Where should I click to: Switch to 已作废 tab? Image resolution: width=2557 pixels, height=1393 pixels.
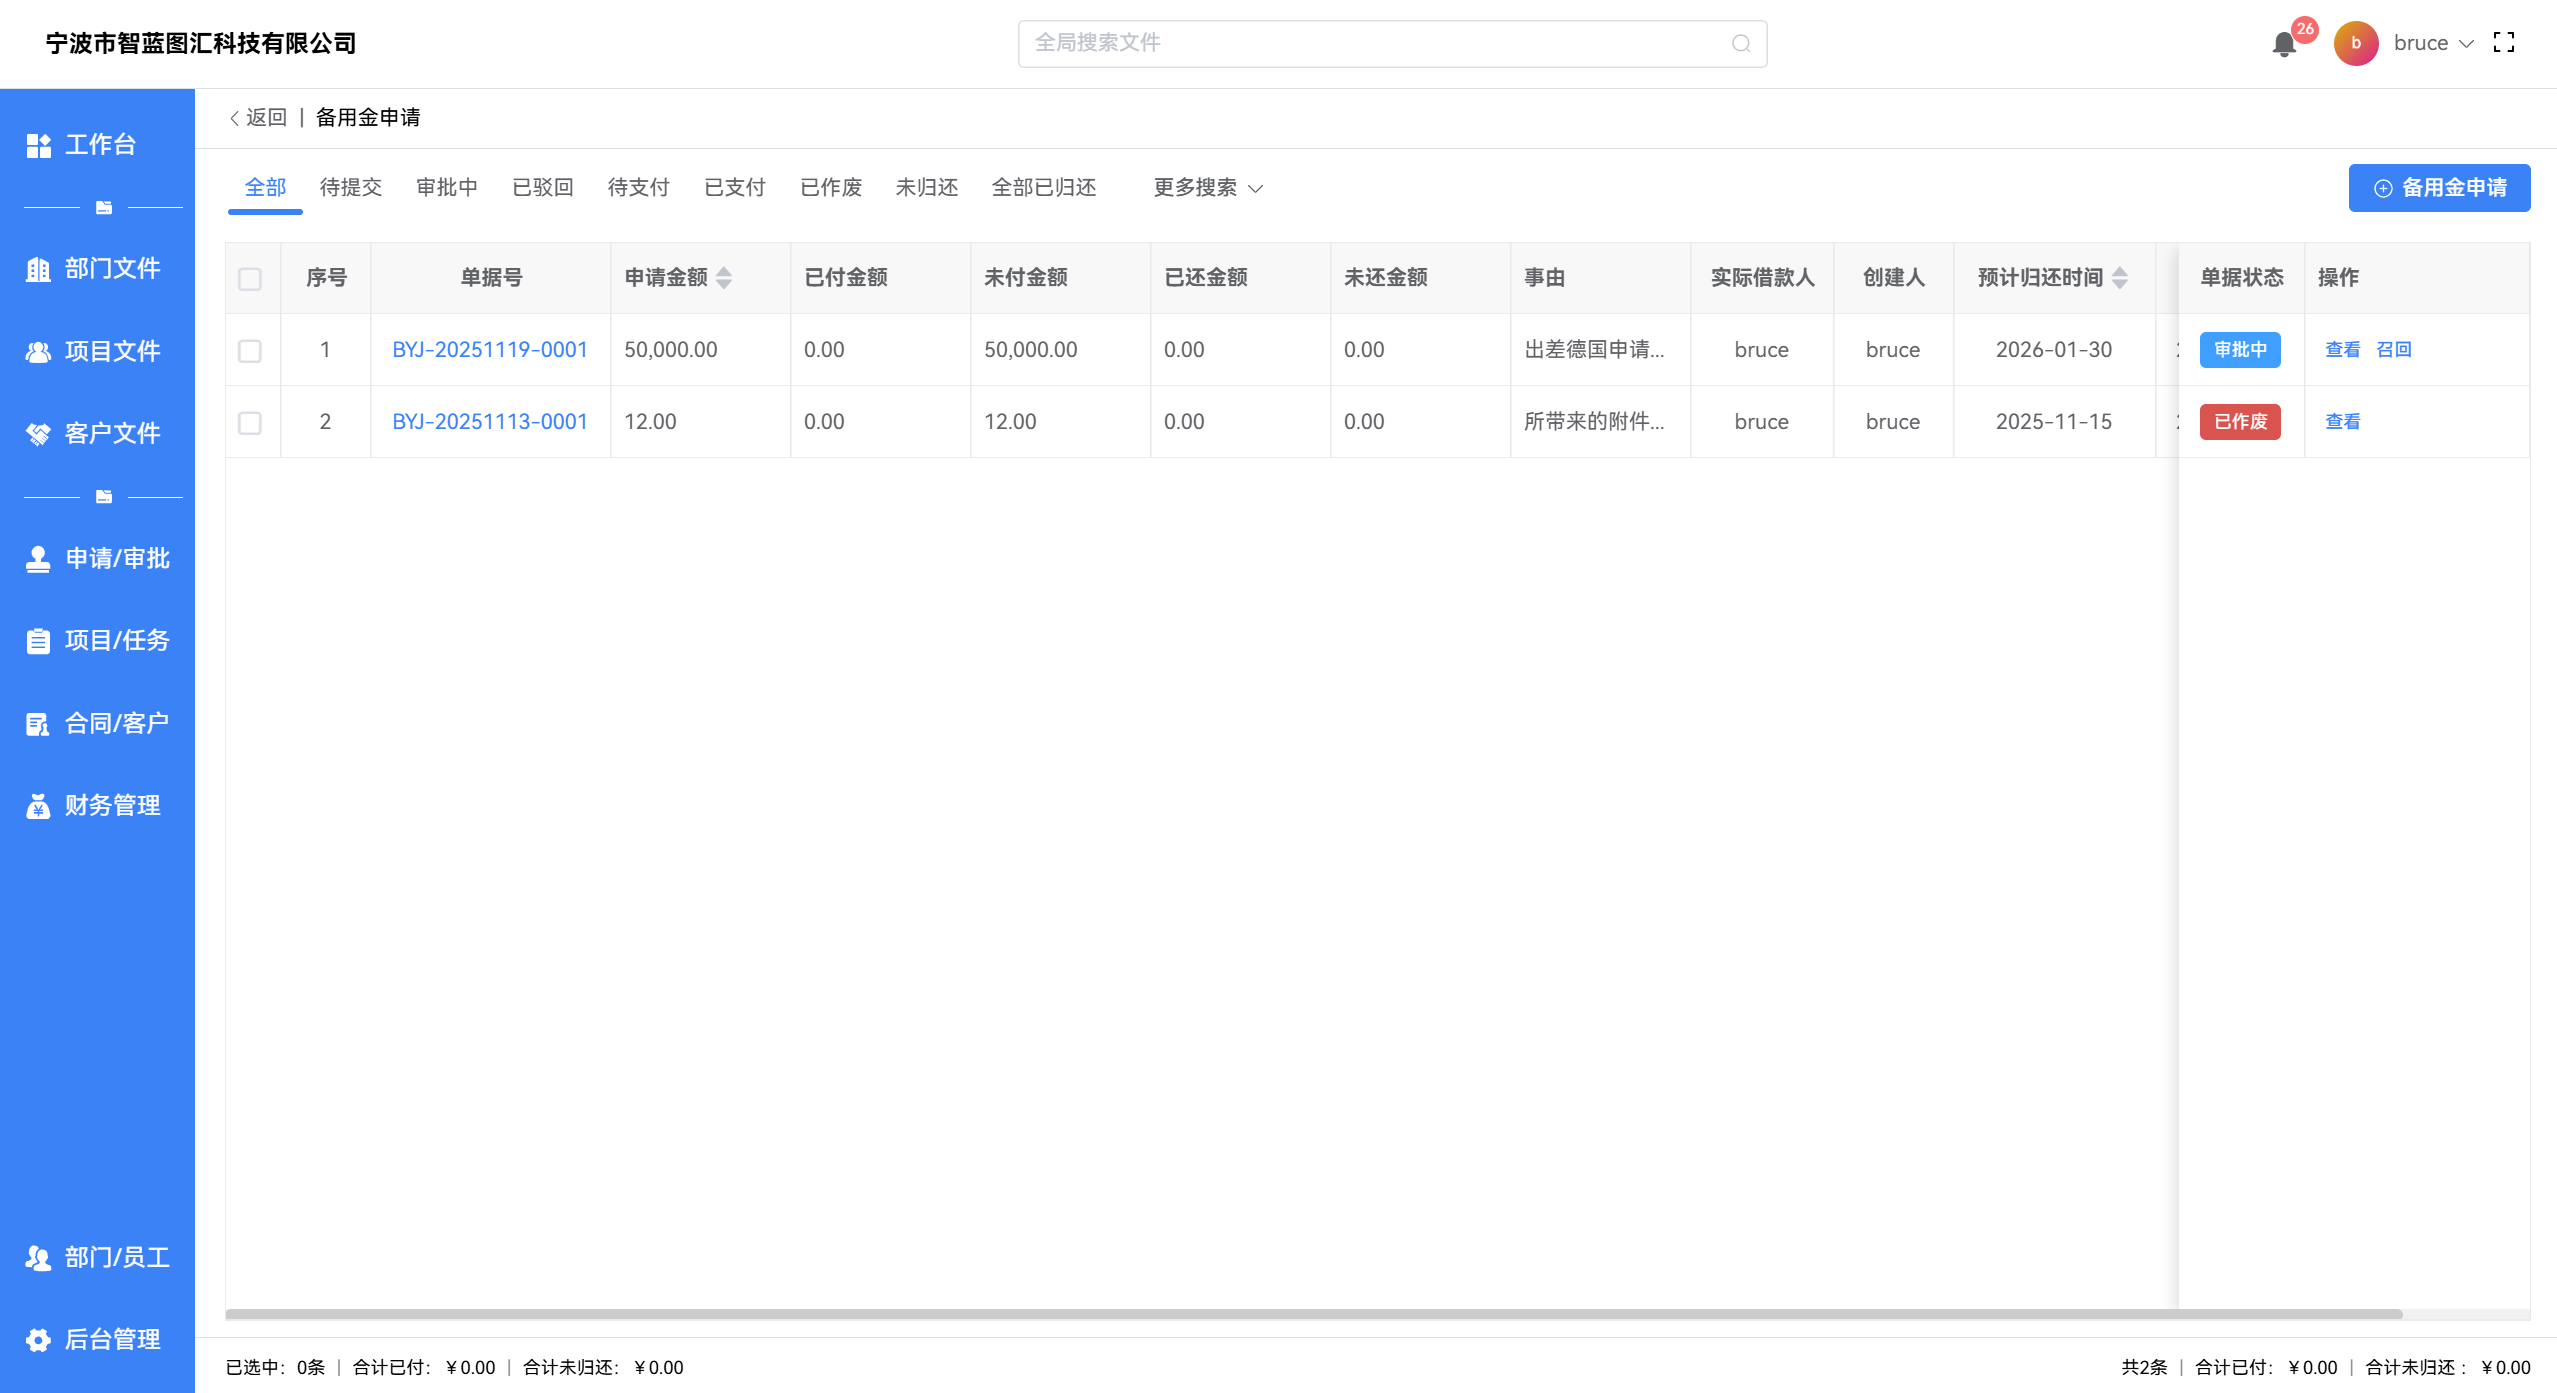click(830, 188)
